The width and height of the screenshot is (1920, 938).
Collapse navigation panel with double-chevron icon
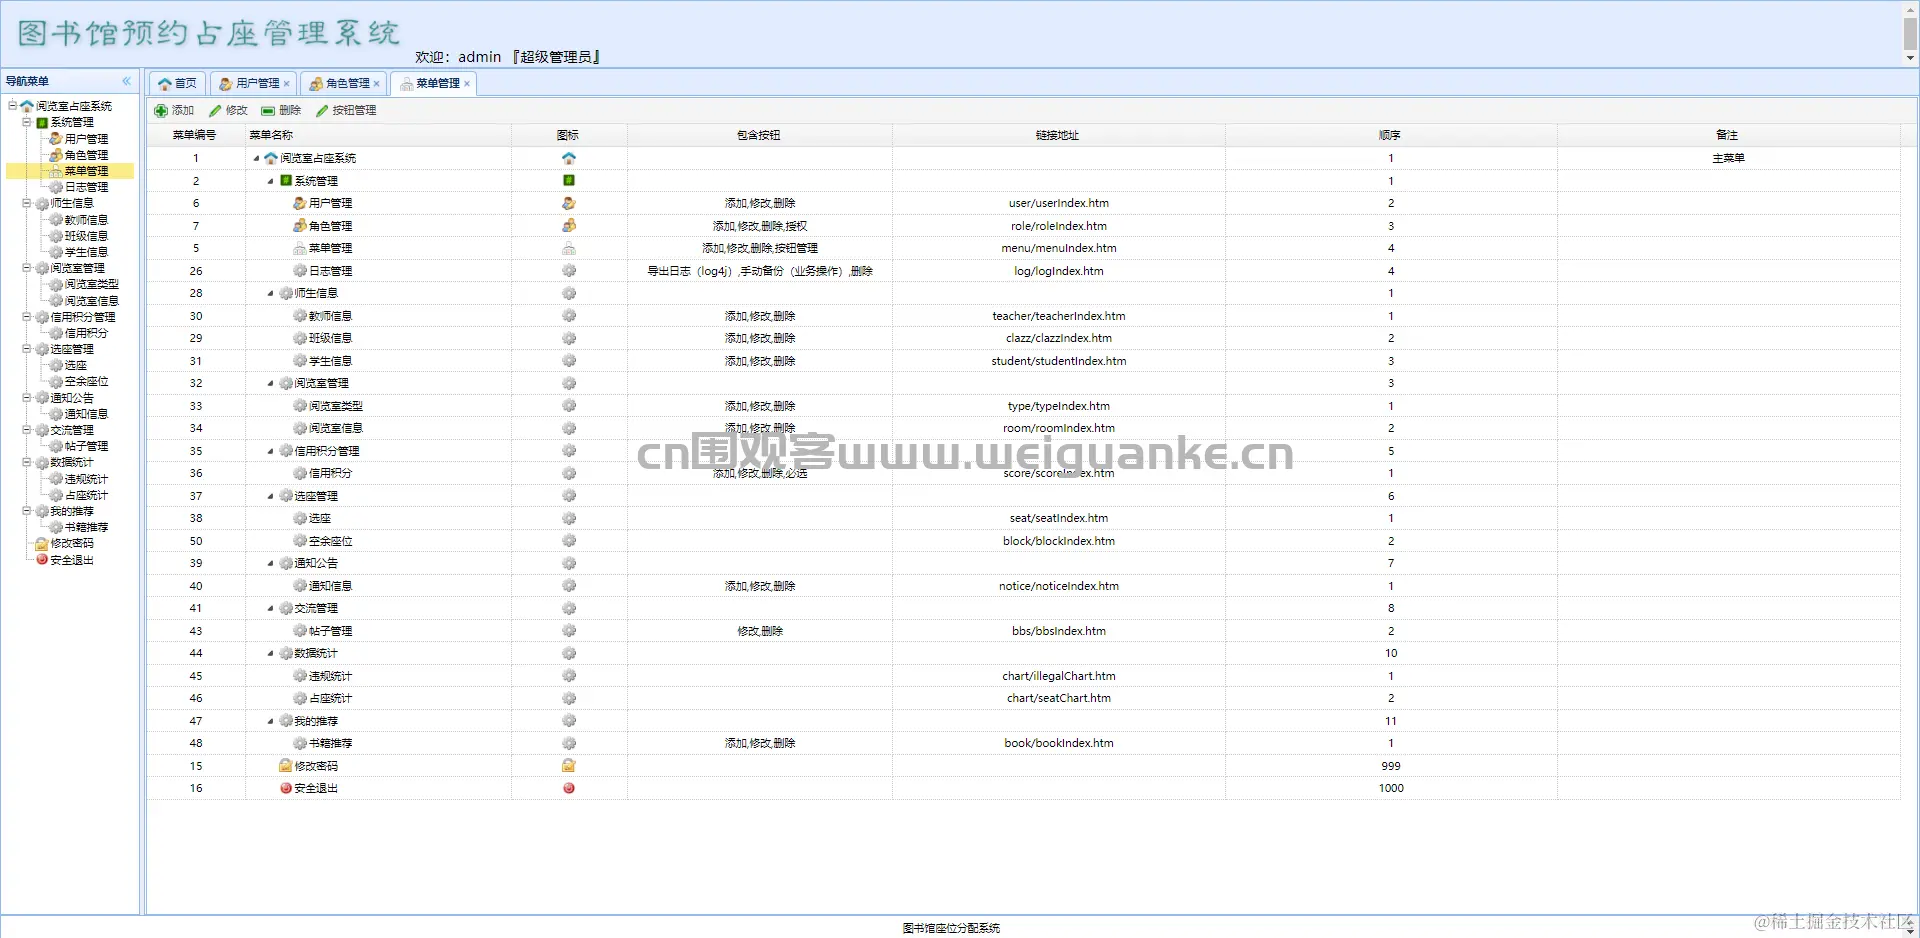[x=127, y=81]
